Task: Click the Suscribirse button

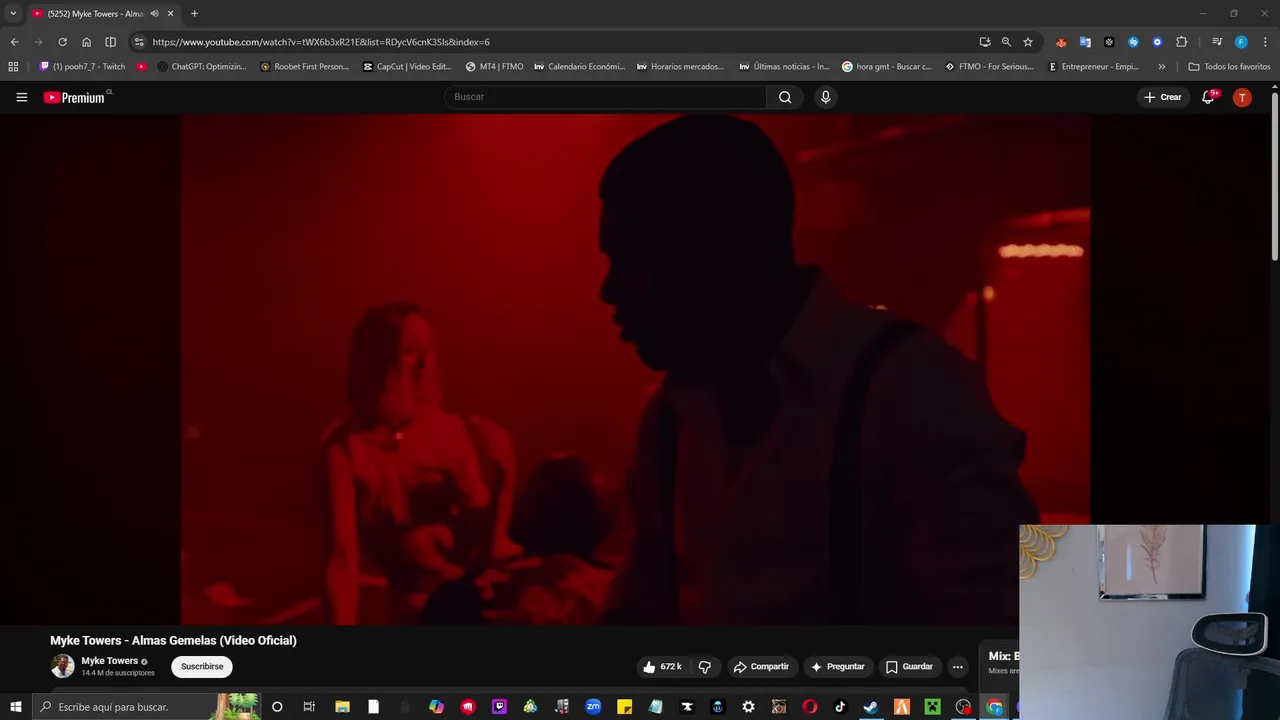Action: [202, 667]
